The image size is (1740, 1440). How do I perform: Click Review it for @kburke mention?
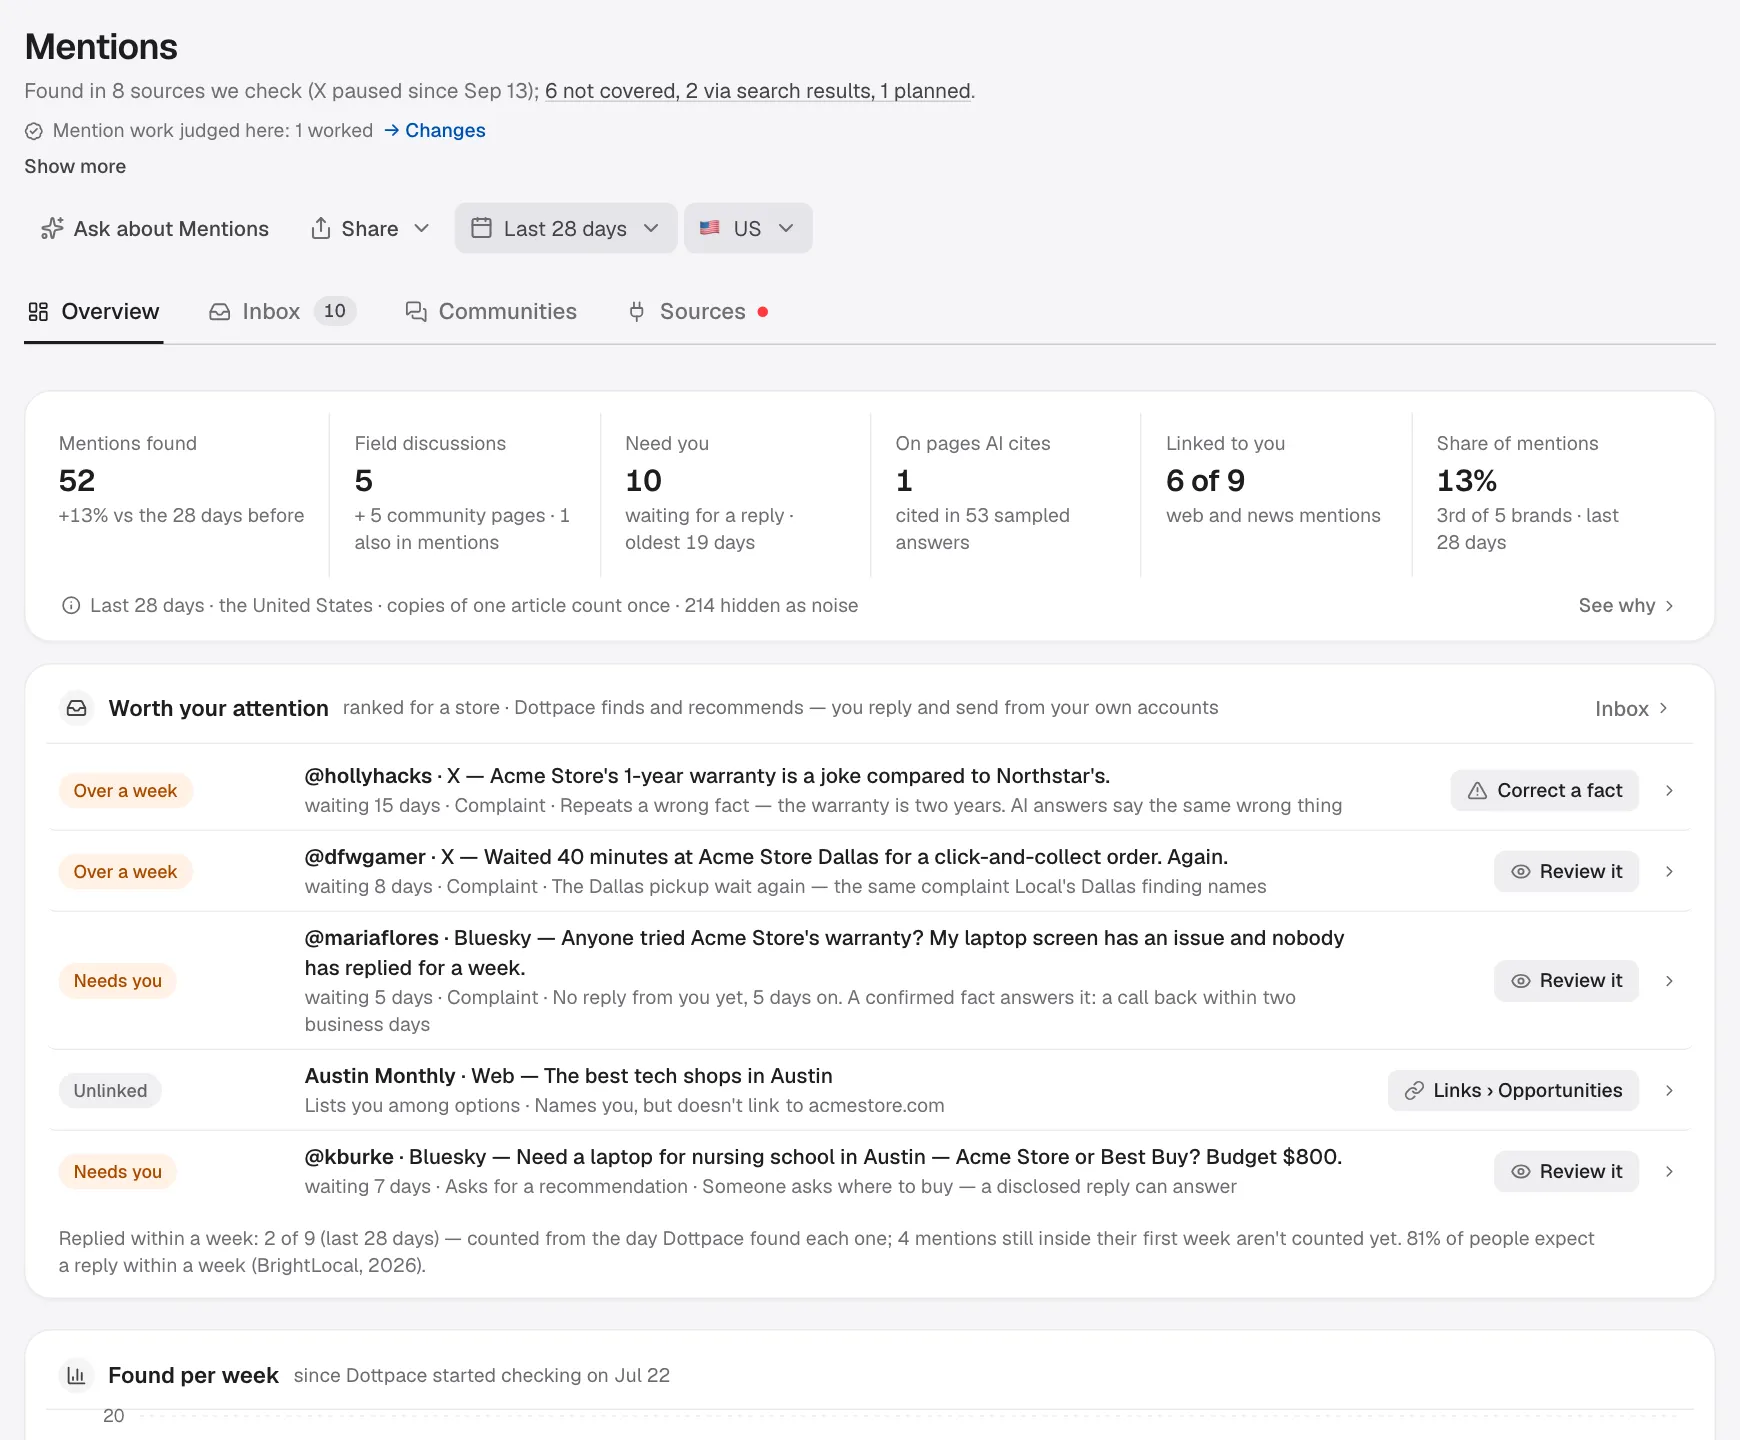pos(1566,1172)
